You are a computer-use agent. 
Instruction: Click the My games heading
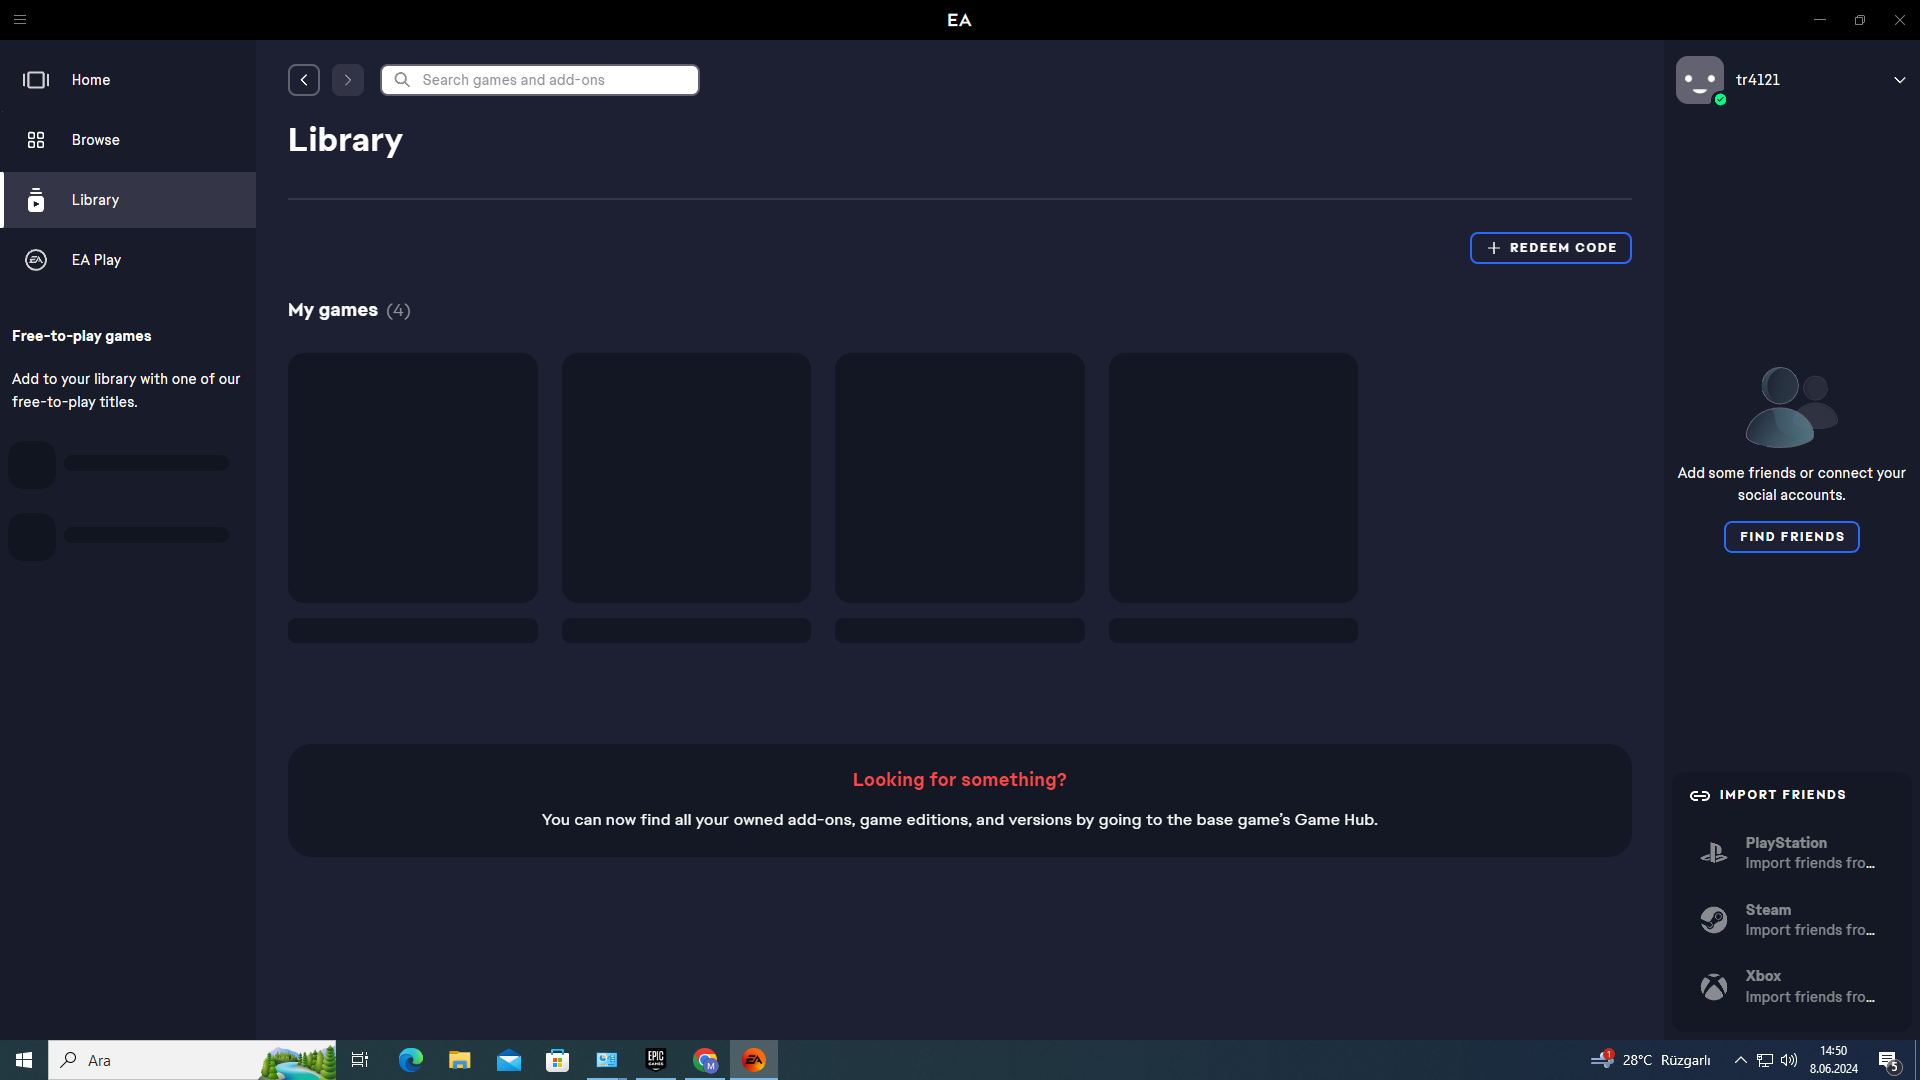point(333,310)
